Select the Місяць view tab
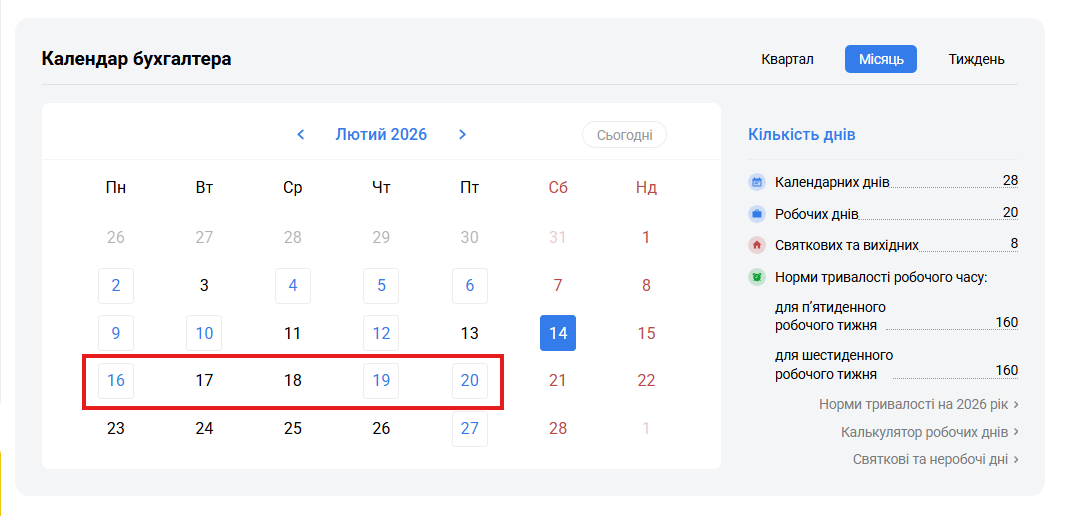 point(880,59)
